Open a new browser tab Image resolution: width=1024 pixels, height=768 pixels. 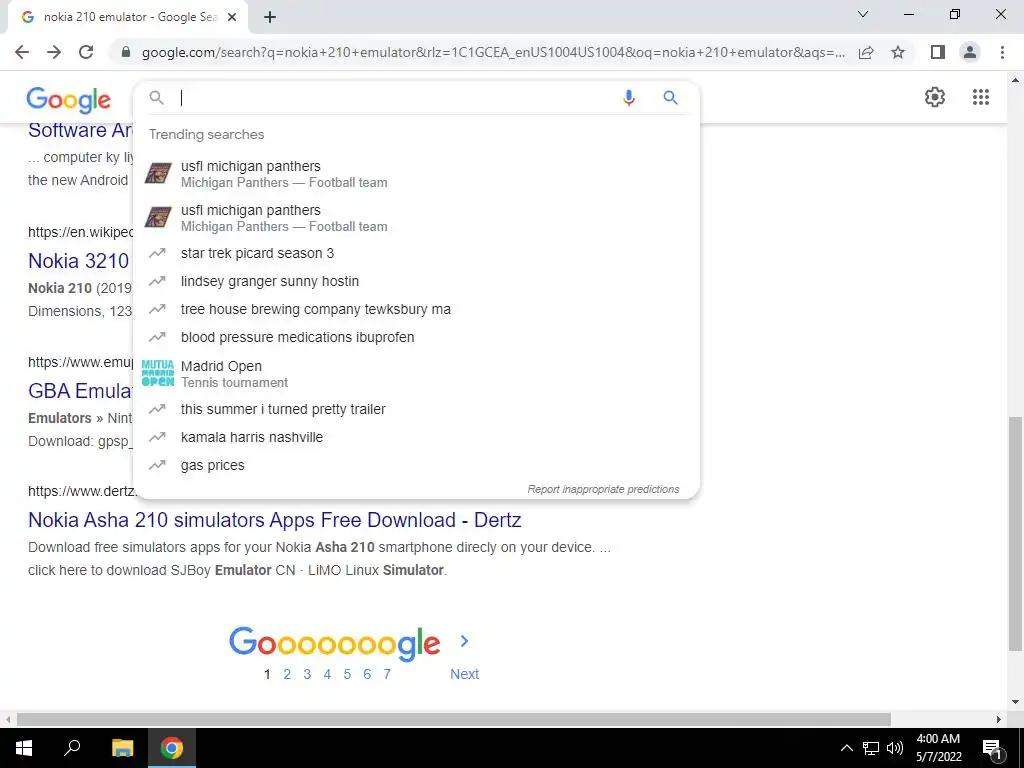(x=270, y=17)
